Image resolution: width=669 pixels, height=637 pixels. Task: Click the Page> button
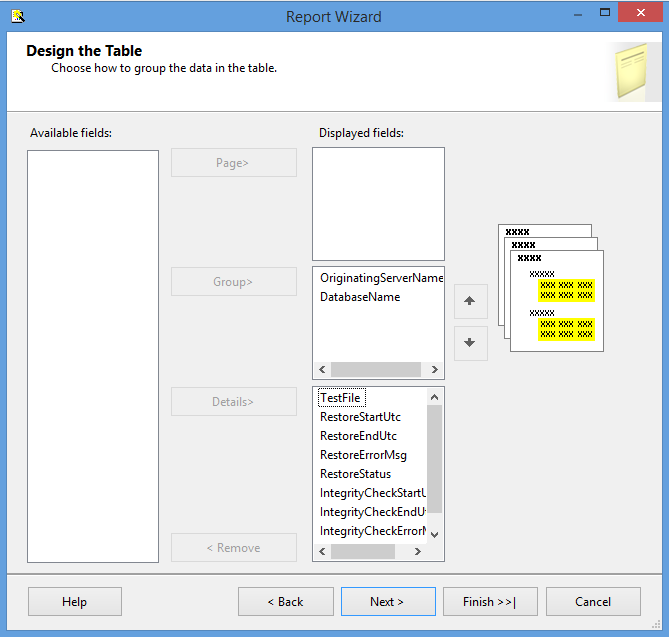pyautogui.click(x=234, y=163)
